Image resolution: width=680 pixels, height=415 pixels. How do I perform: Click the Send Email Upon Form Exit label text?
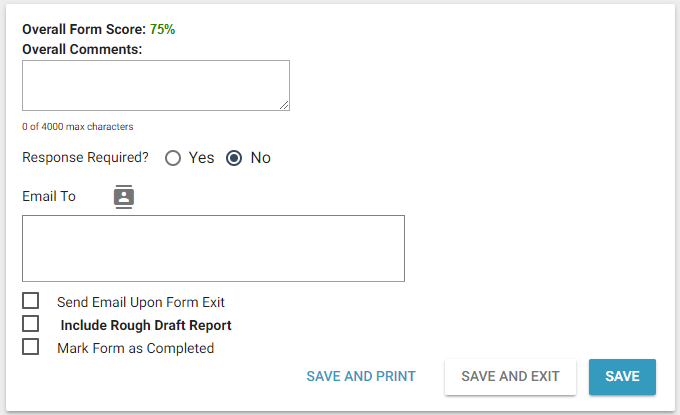(x=141, y=302)
